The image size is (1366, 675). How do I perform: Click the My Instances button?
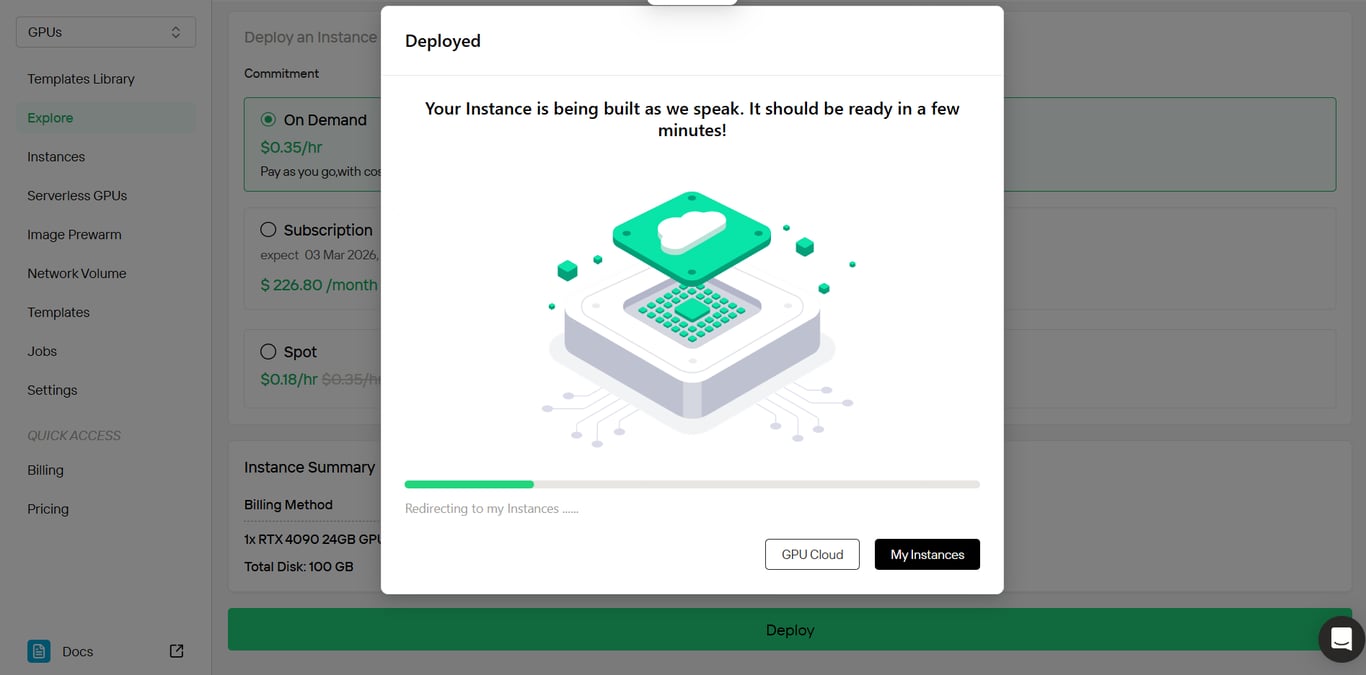pos(927,554)
